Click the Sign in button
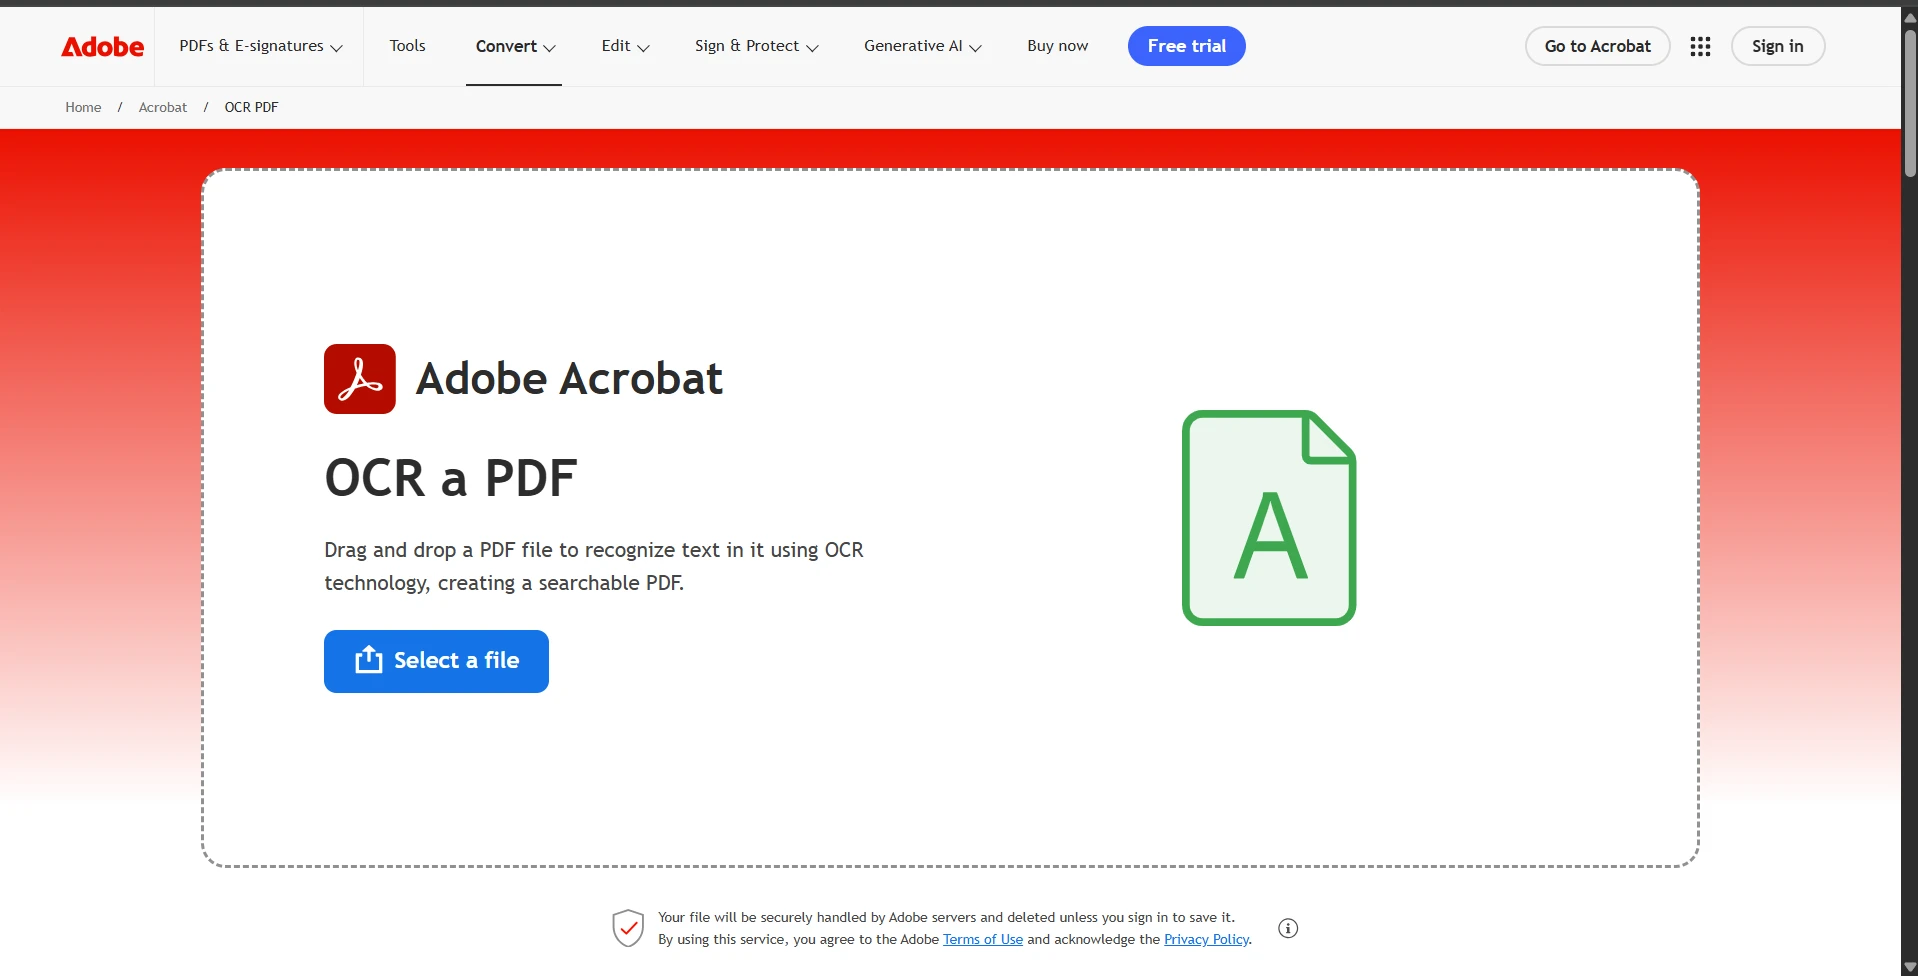The image size is (1918, 976). 1777,46
